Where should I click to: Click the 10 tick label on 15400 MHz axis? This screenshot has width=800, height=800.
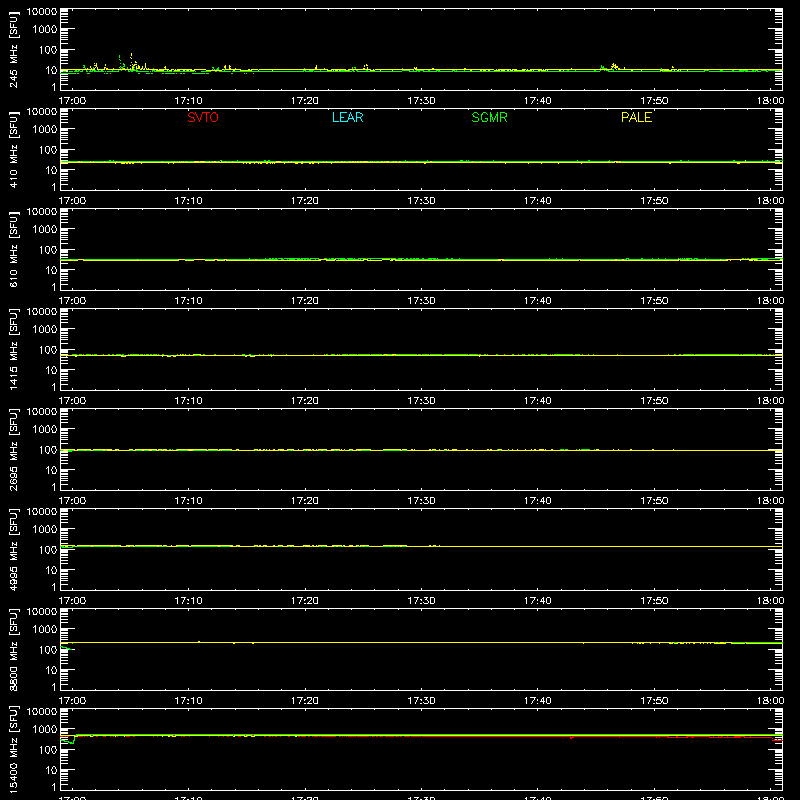click(51, 770)
